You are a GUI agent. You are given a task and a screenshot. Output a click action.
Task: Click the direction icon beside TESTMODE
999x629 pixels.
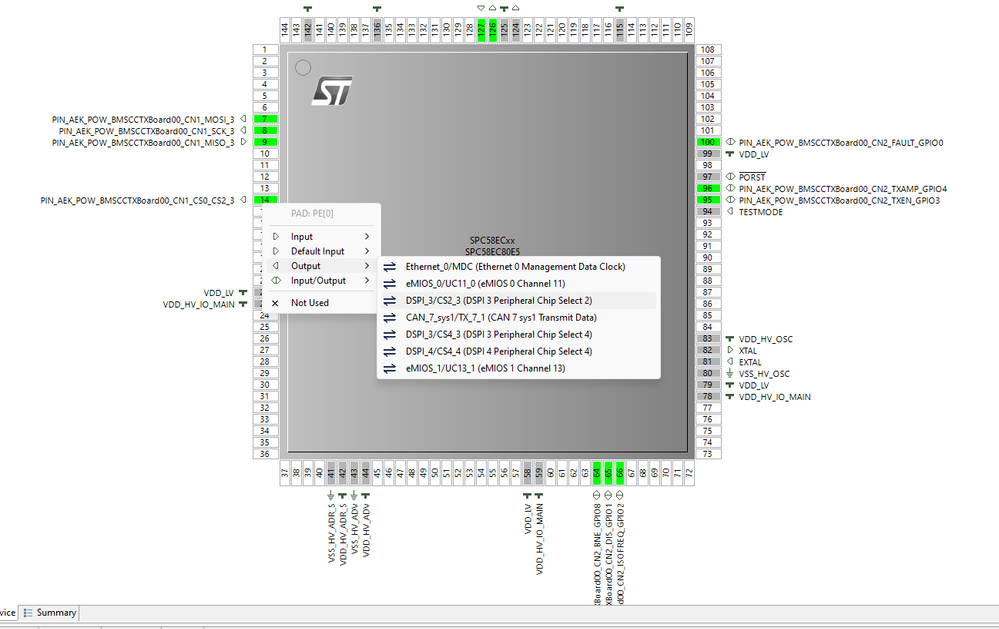point(730,212)
